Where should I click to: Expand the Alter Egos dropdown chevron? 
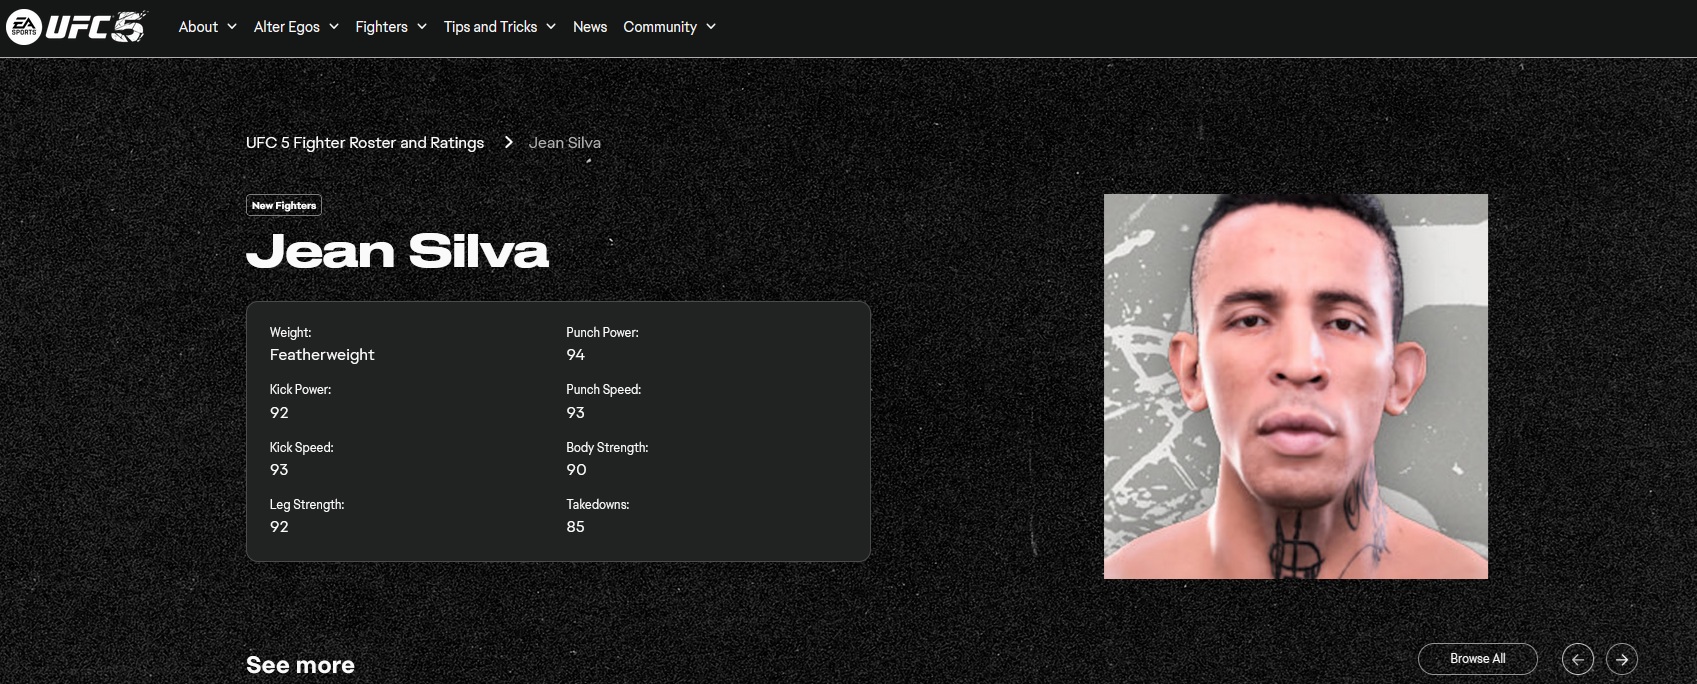pyautogui.click(x=334, y=26)
